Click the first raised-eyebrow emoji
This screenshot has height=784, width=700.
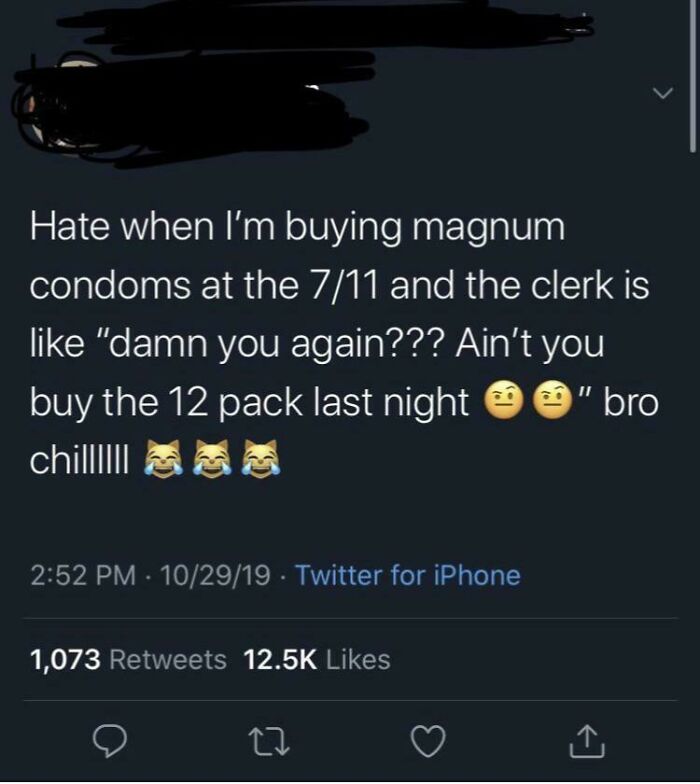click(504, 402)
